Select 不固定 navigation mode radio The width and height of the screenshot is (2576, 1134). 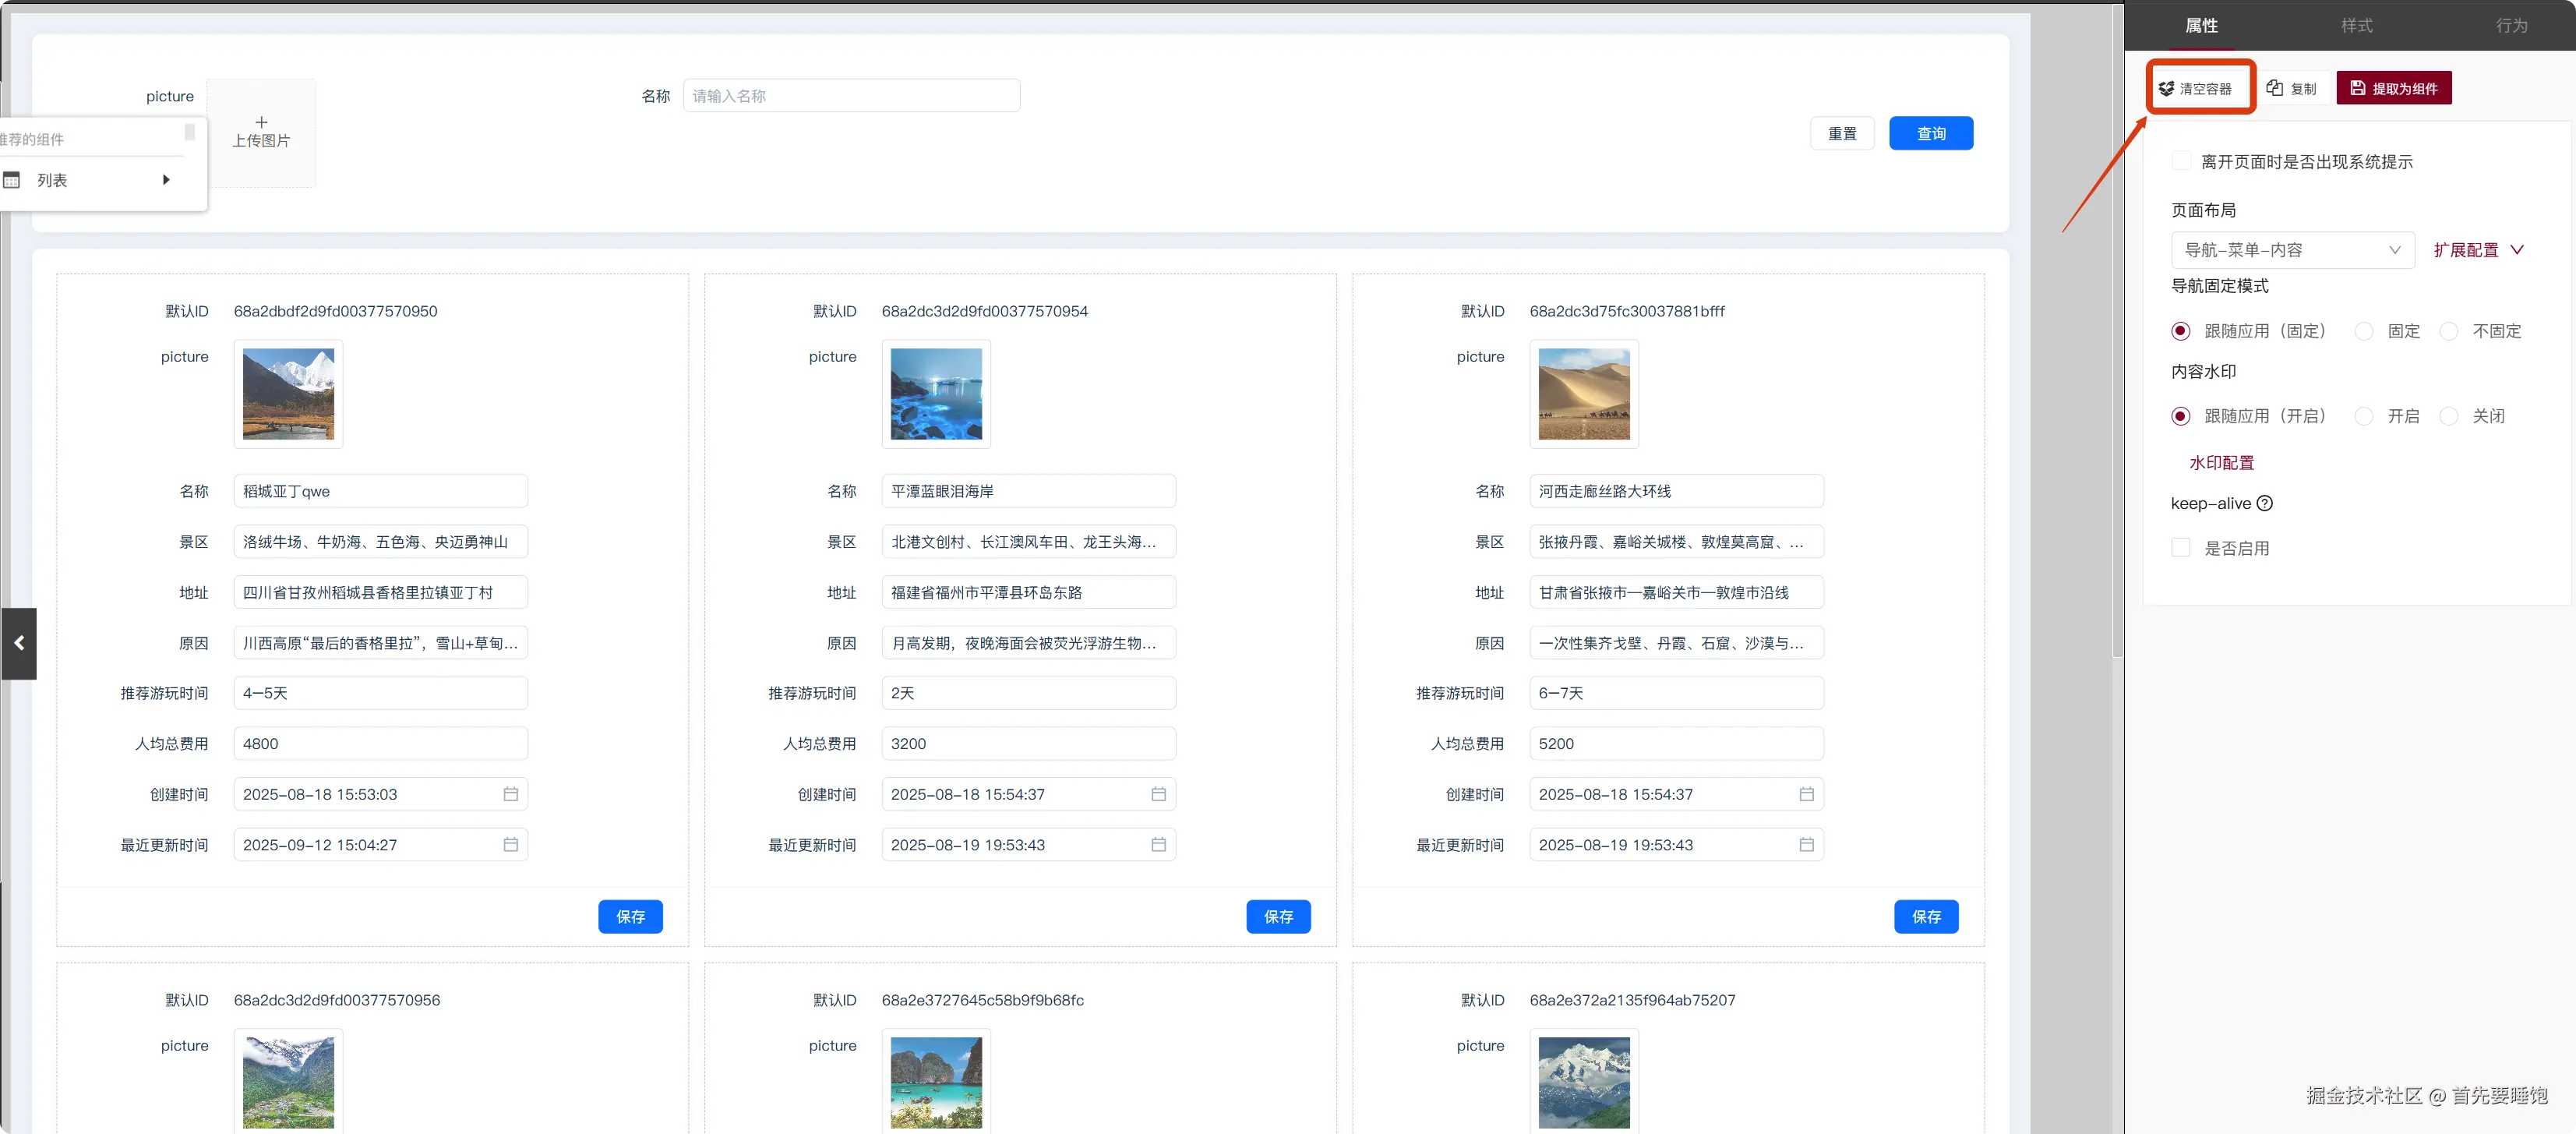coord(2449,331)
